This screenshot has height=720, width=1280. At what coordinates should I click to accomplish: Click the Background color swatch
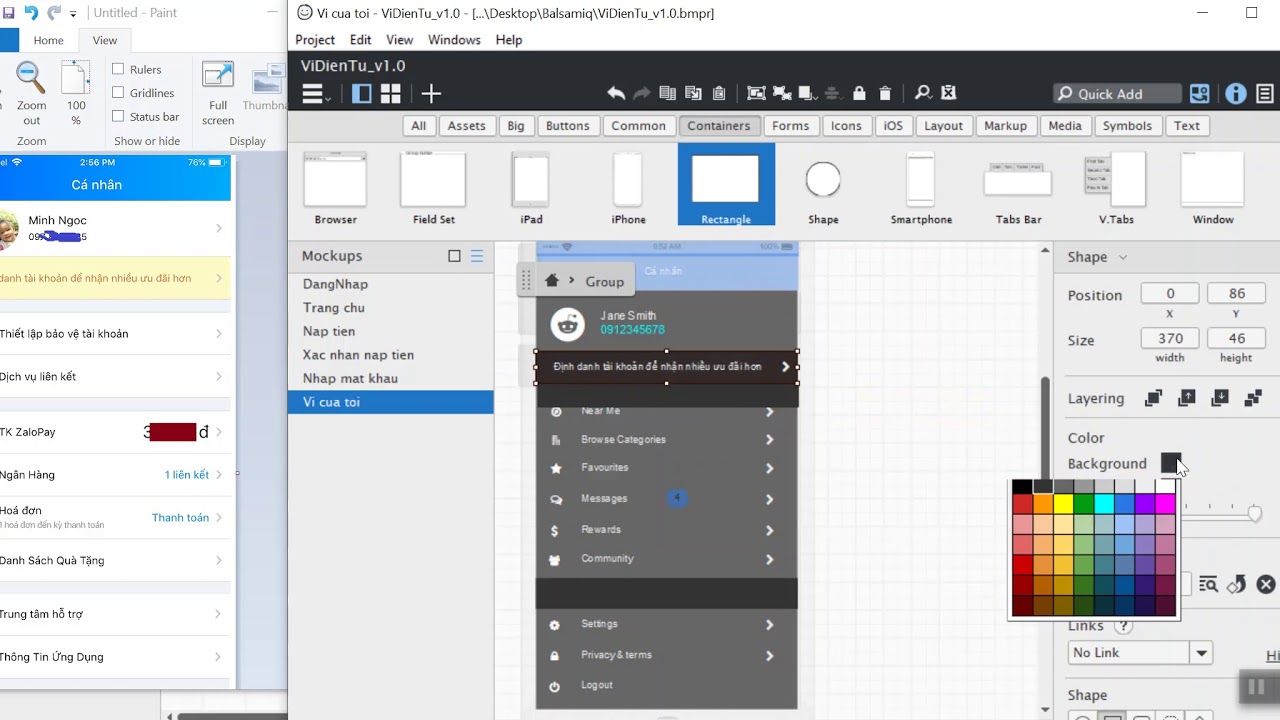click(x=1170, y=463)
